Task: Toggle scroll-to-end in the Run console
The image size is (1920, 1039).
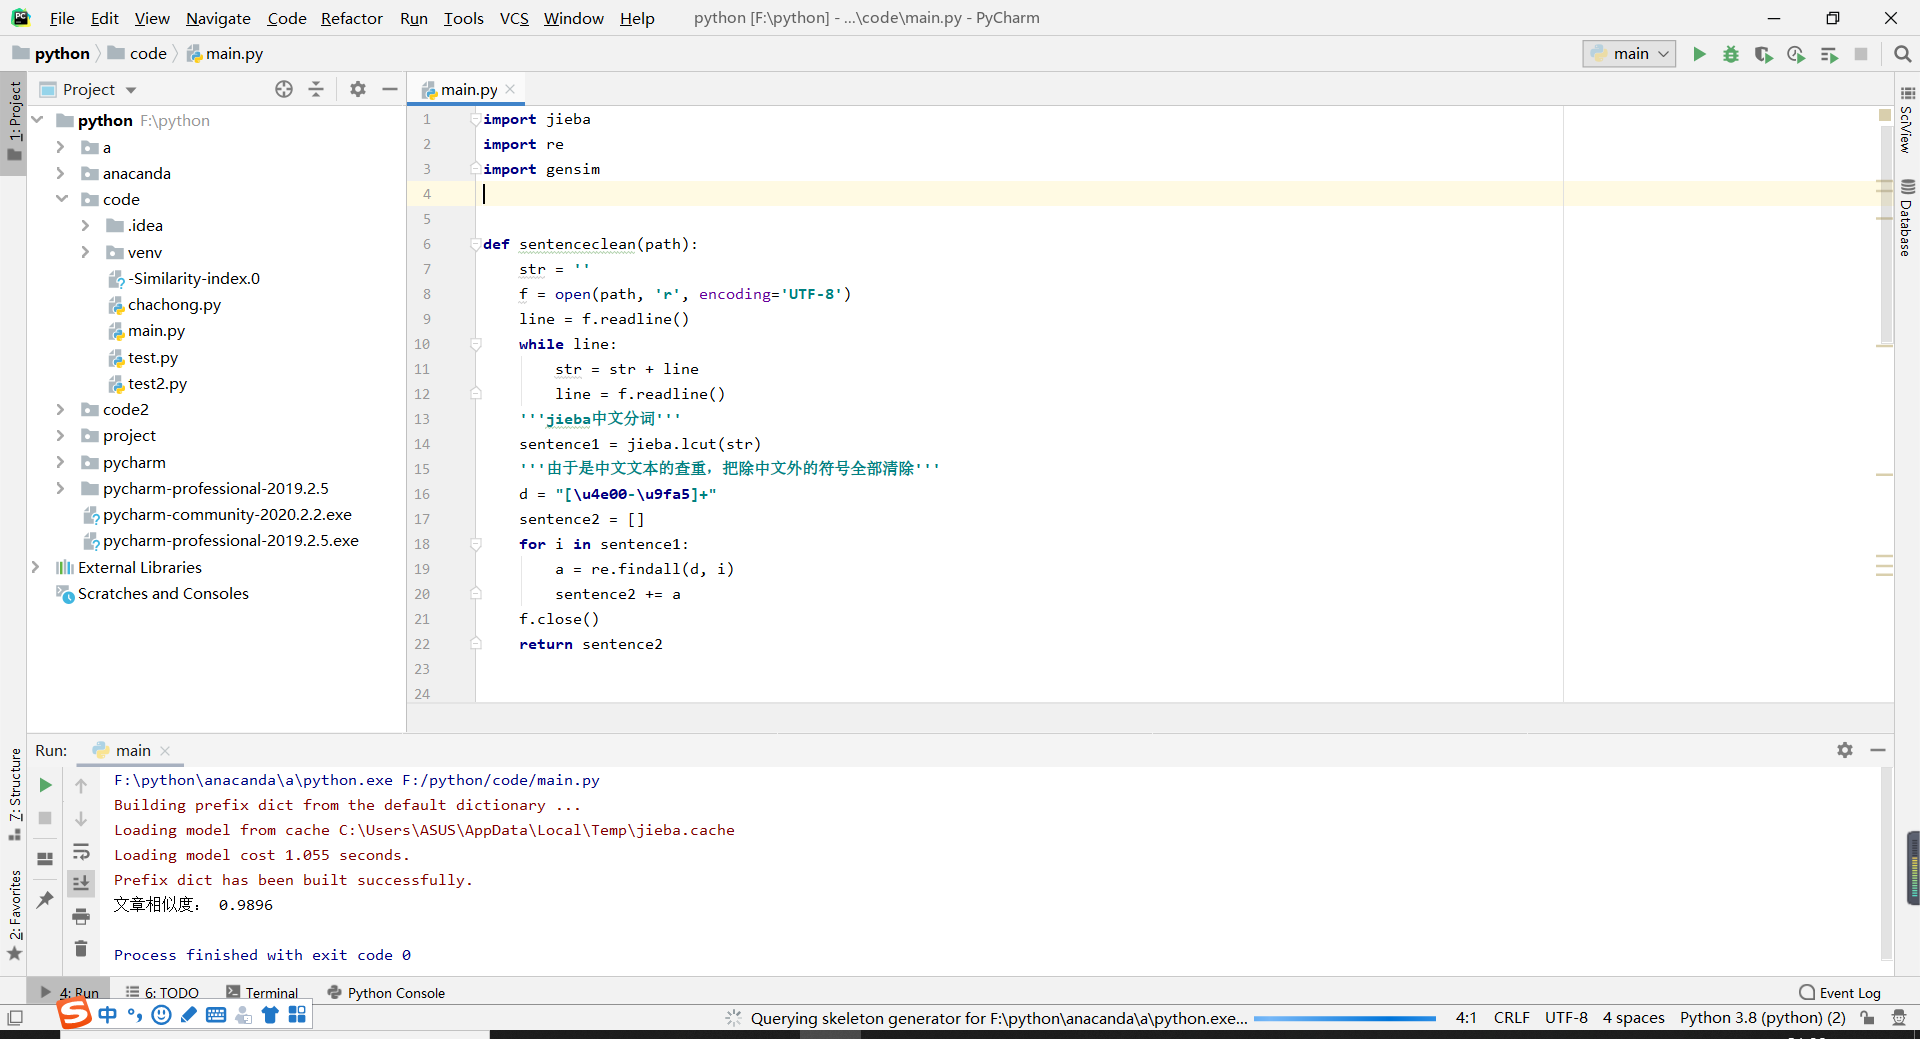Action: point(81,883)
